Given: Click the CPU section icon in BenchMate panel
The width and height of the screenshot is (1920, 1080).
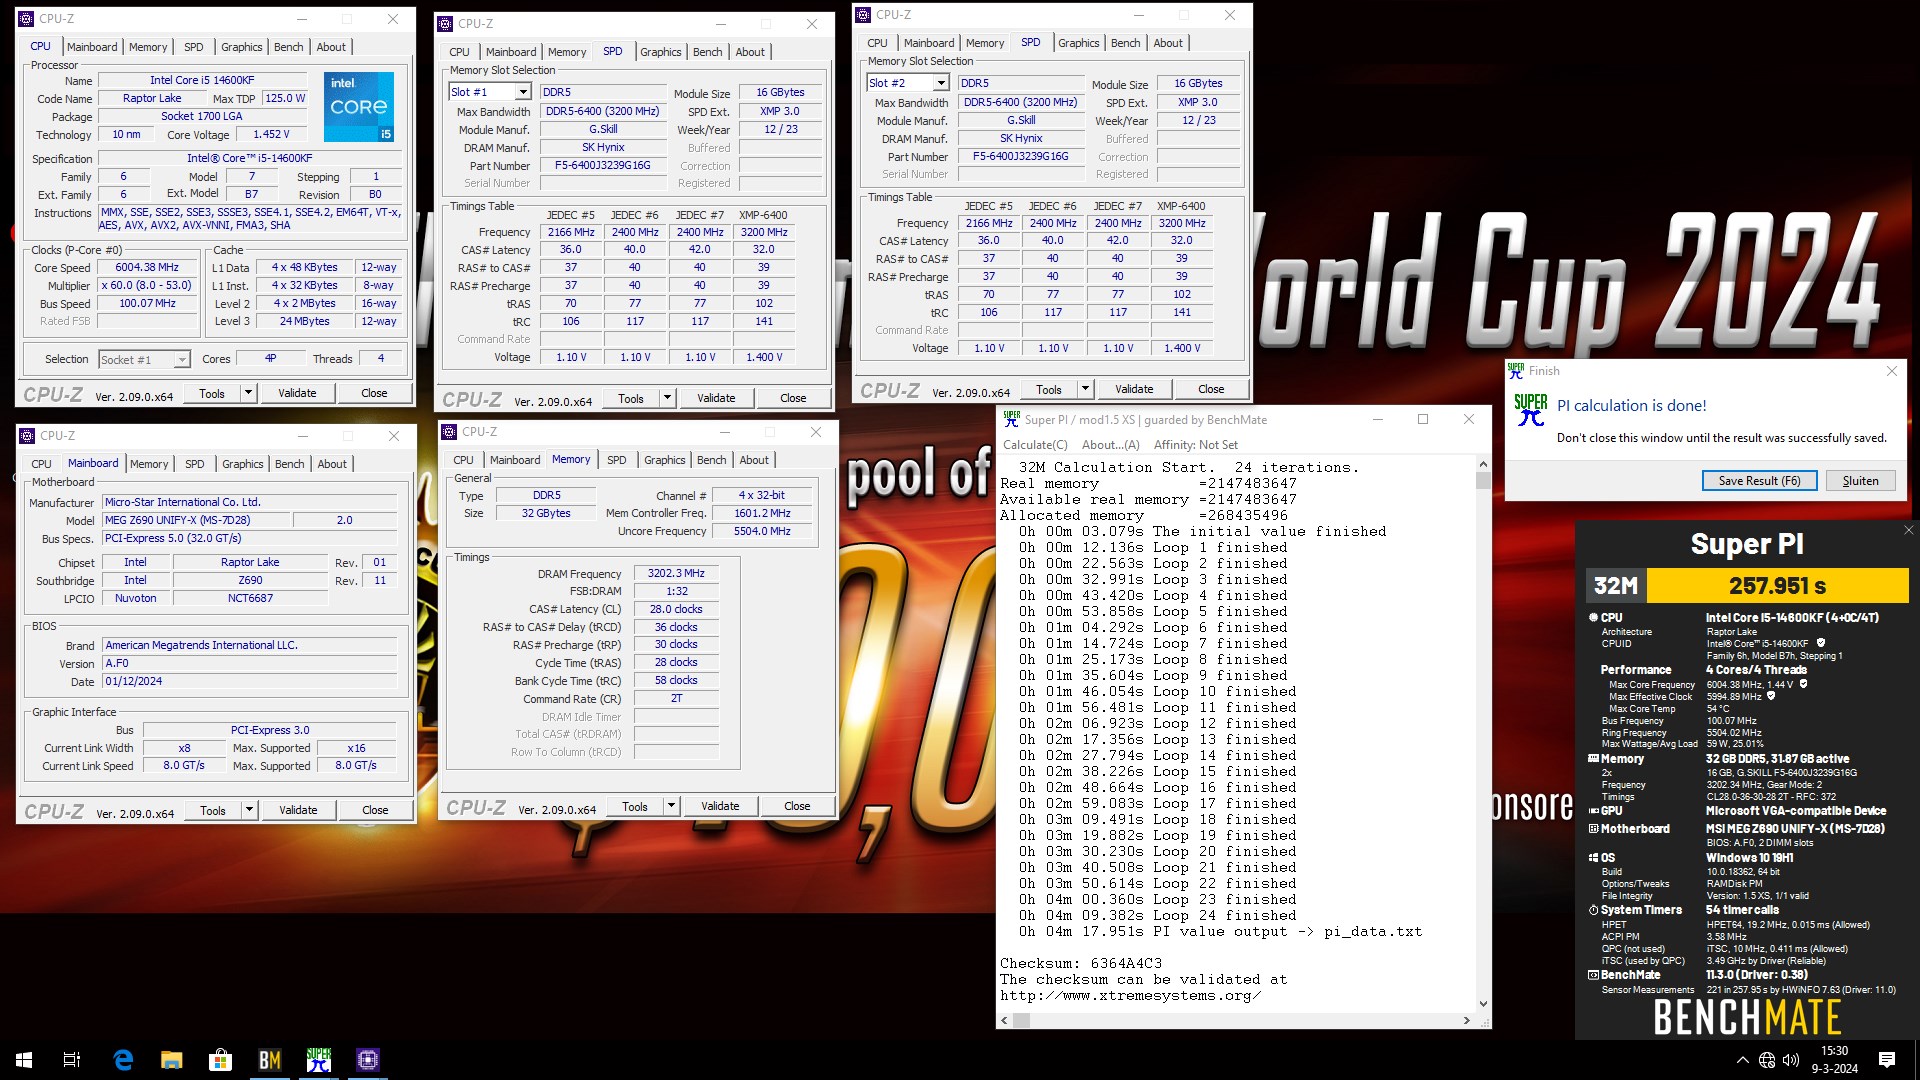Looking at the screenshot, I should click(1593, 618).
